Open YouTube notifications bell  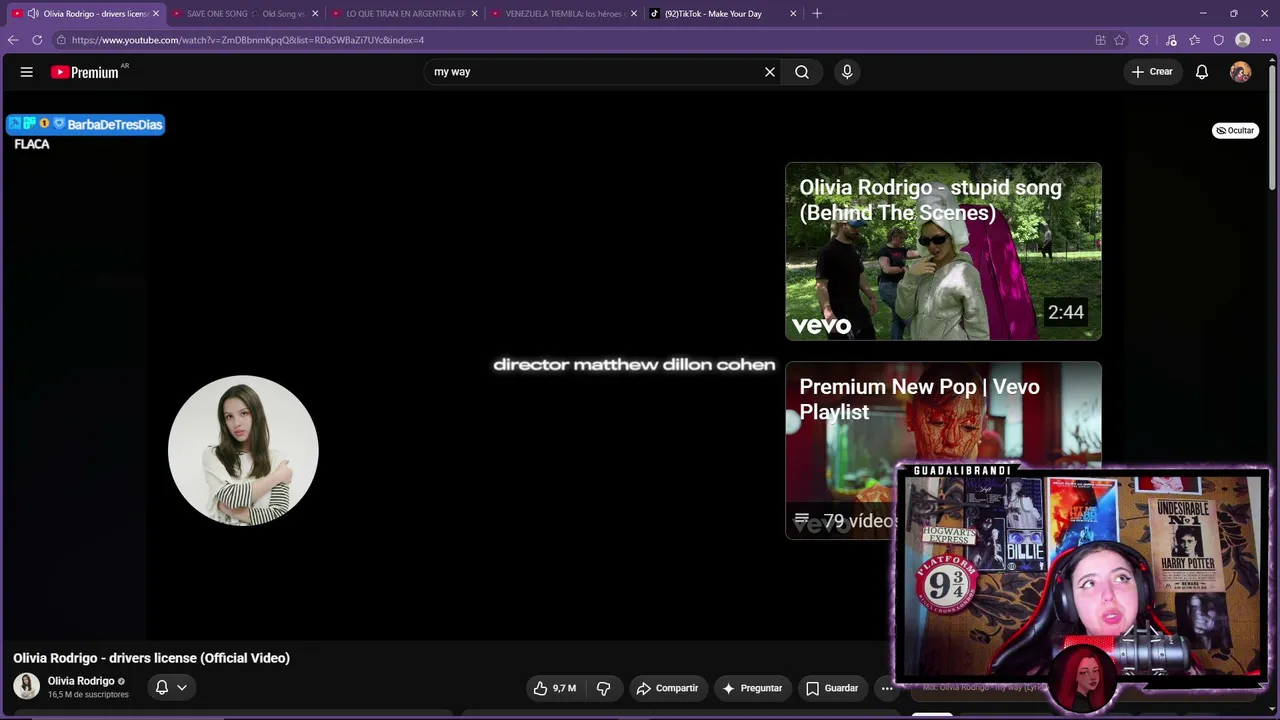(x=1202, y=72)
